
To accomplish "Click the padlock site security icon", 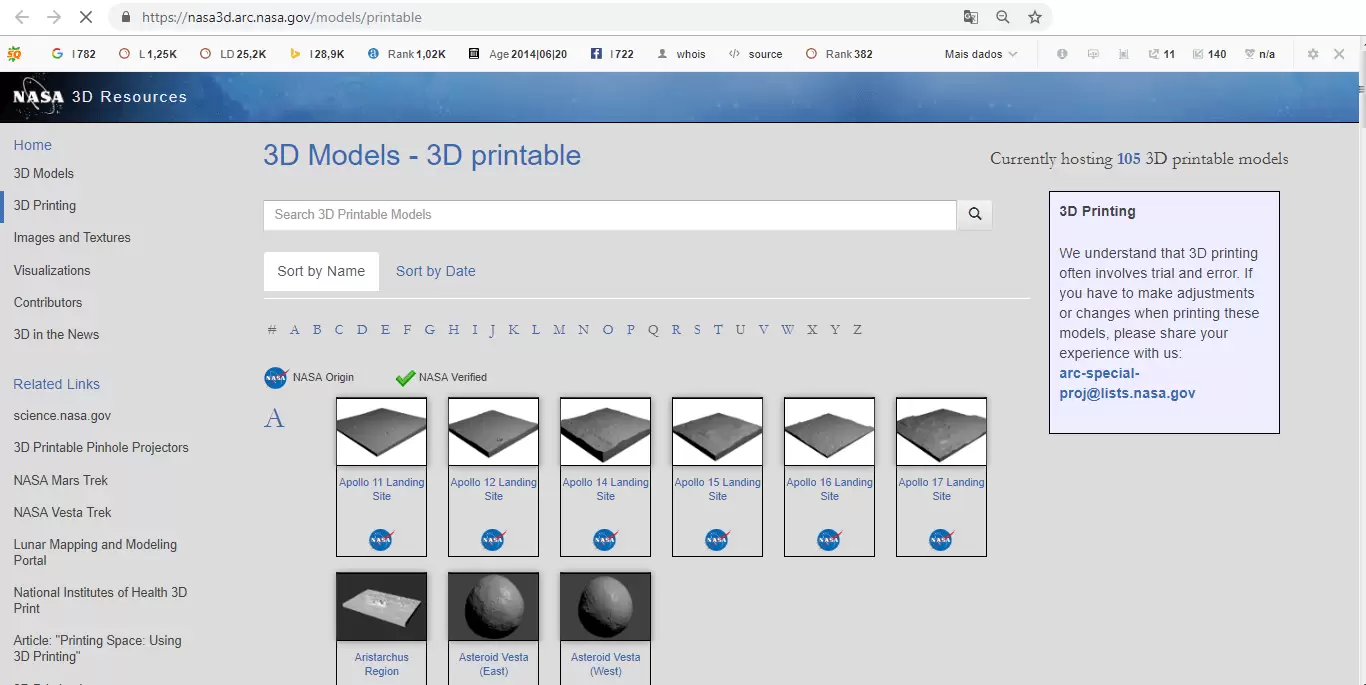I will point(125,17).
